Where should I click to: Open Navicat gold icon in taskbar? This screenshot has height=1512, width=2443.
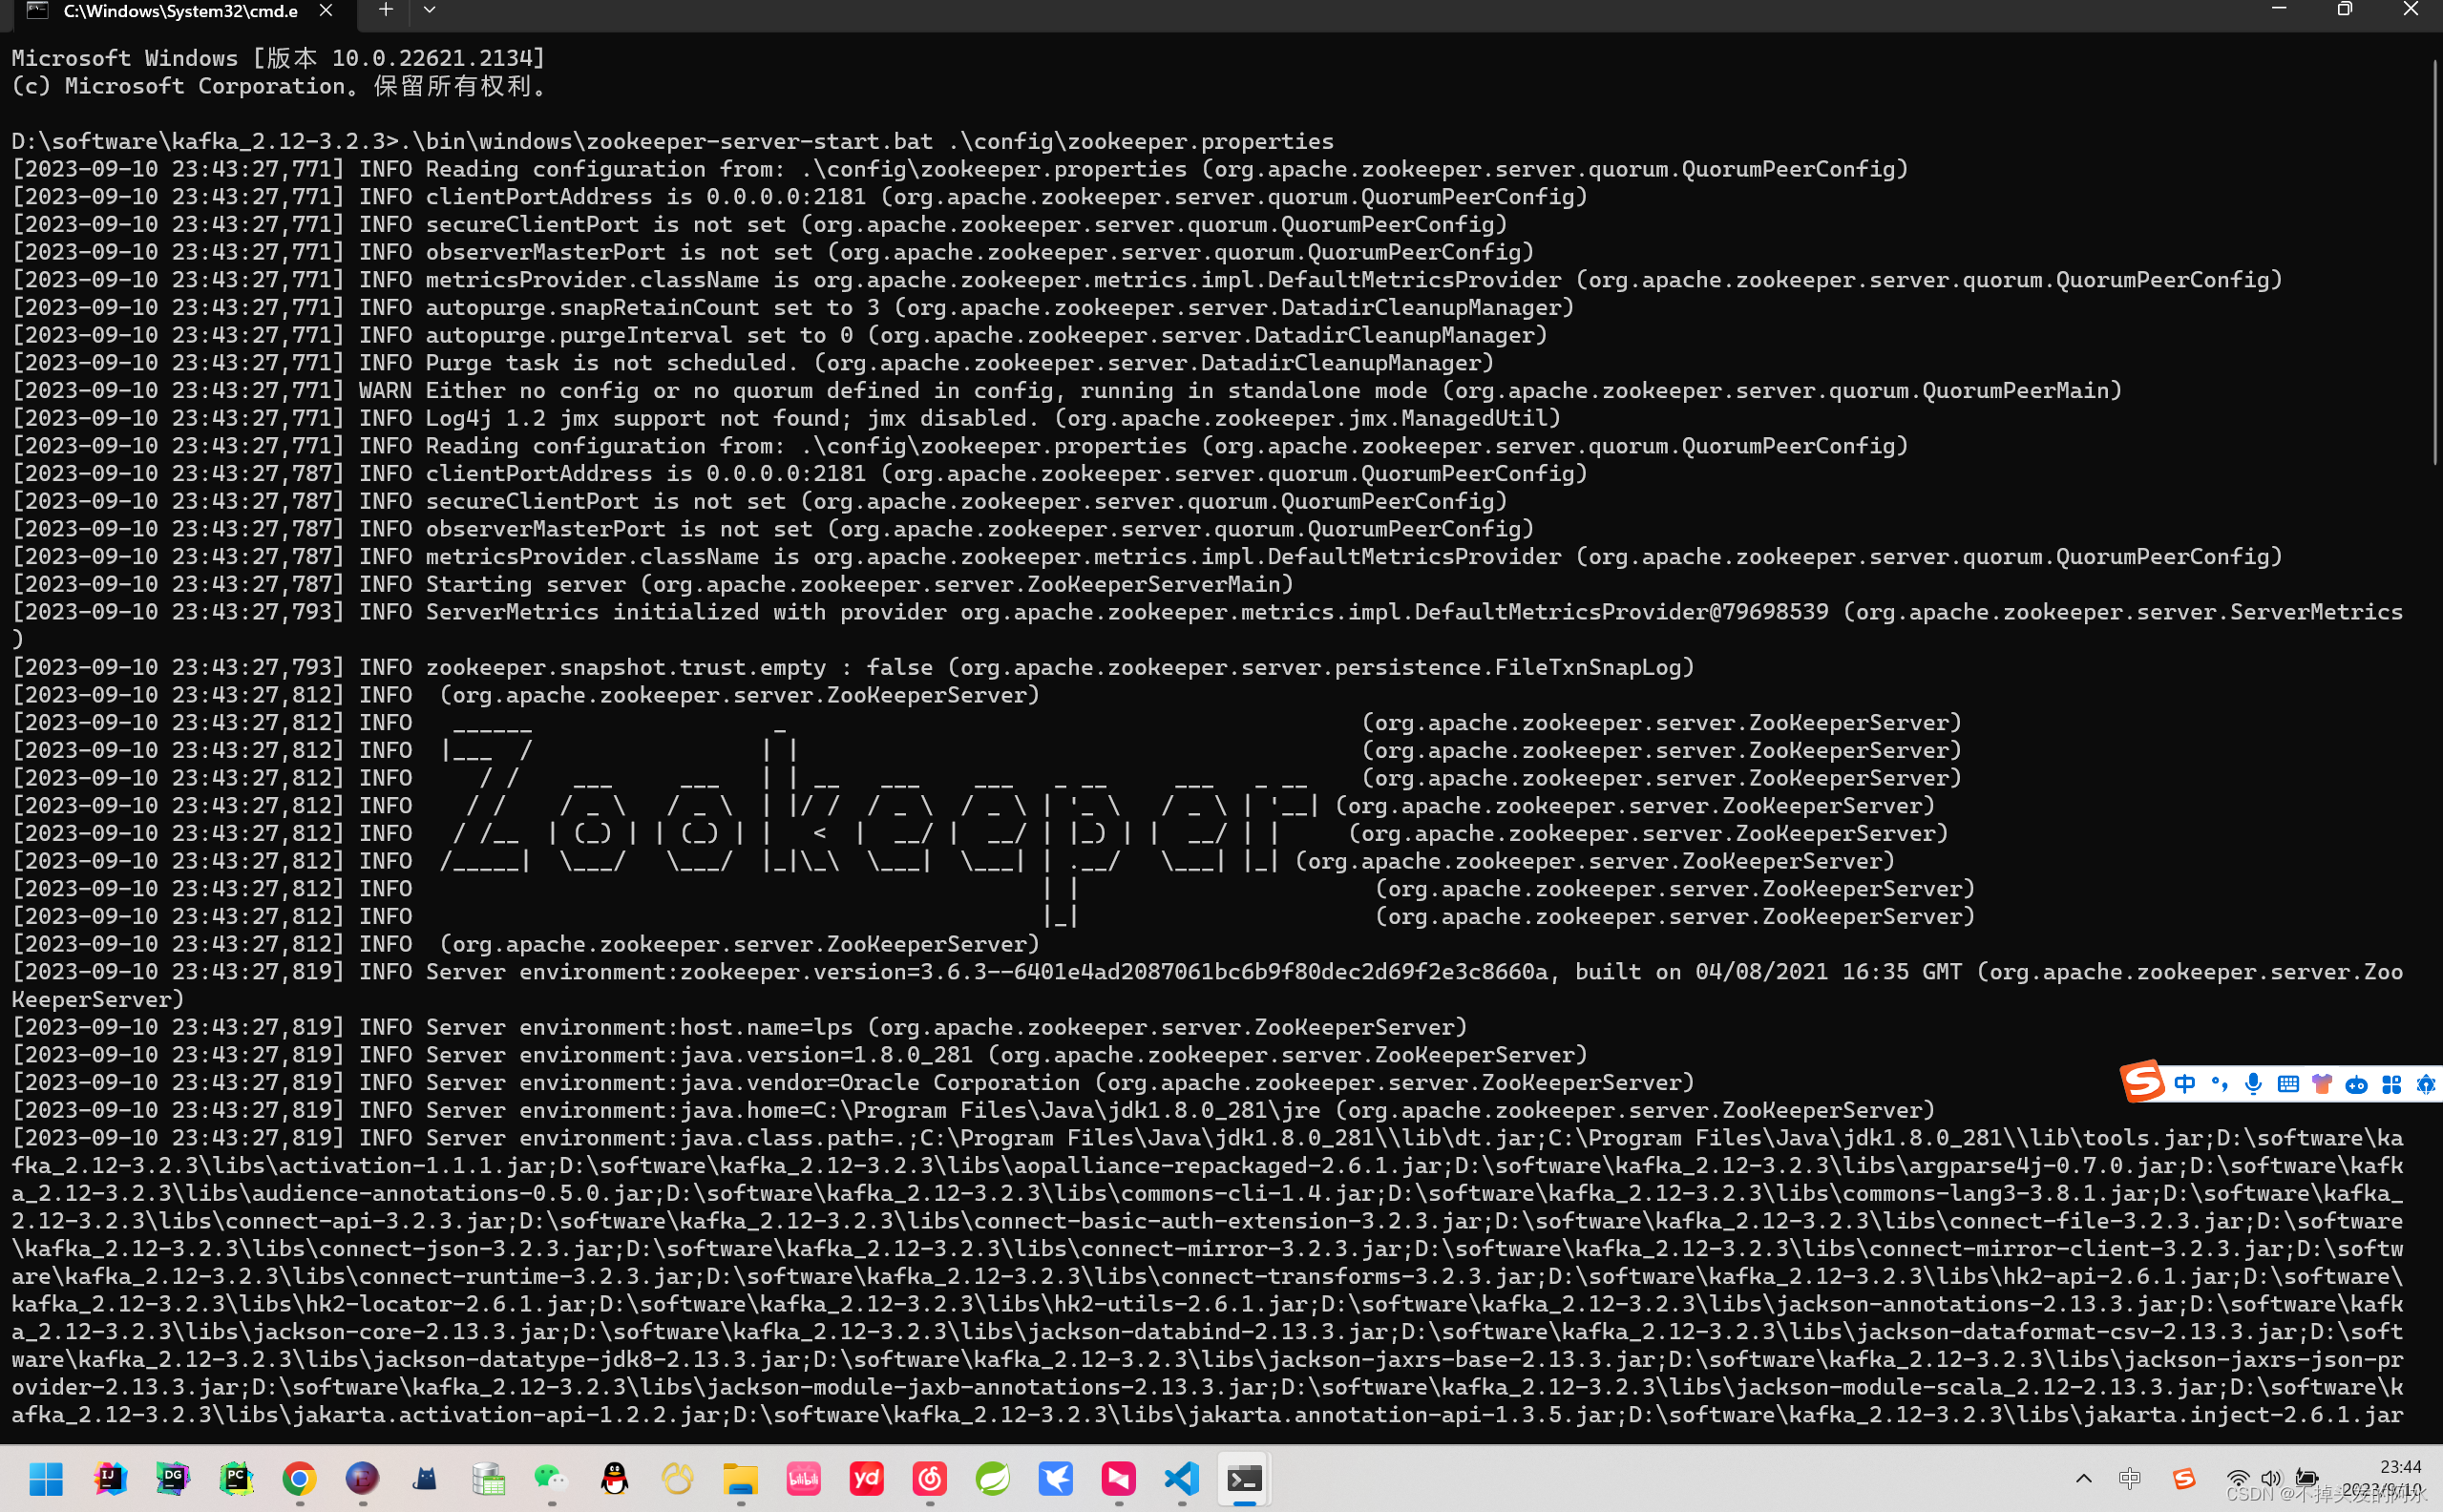pos(677,1478)
